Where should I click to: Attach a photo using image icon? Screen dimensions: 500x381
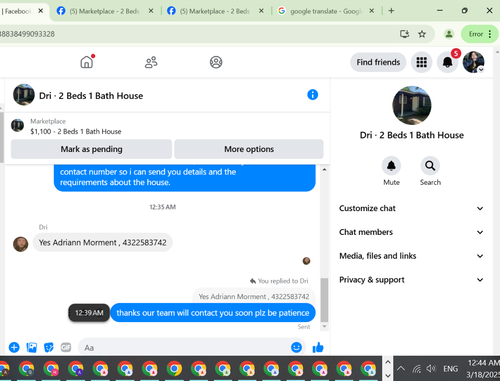32,347
